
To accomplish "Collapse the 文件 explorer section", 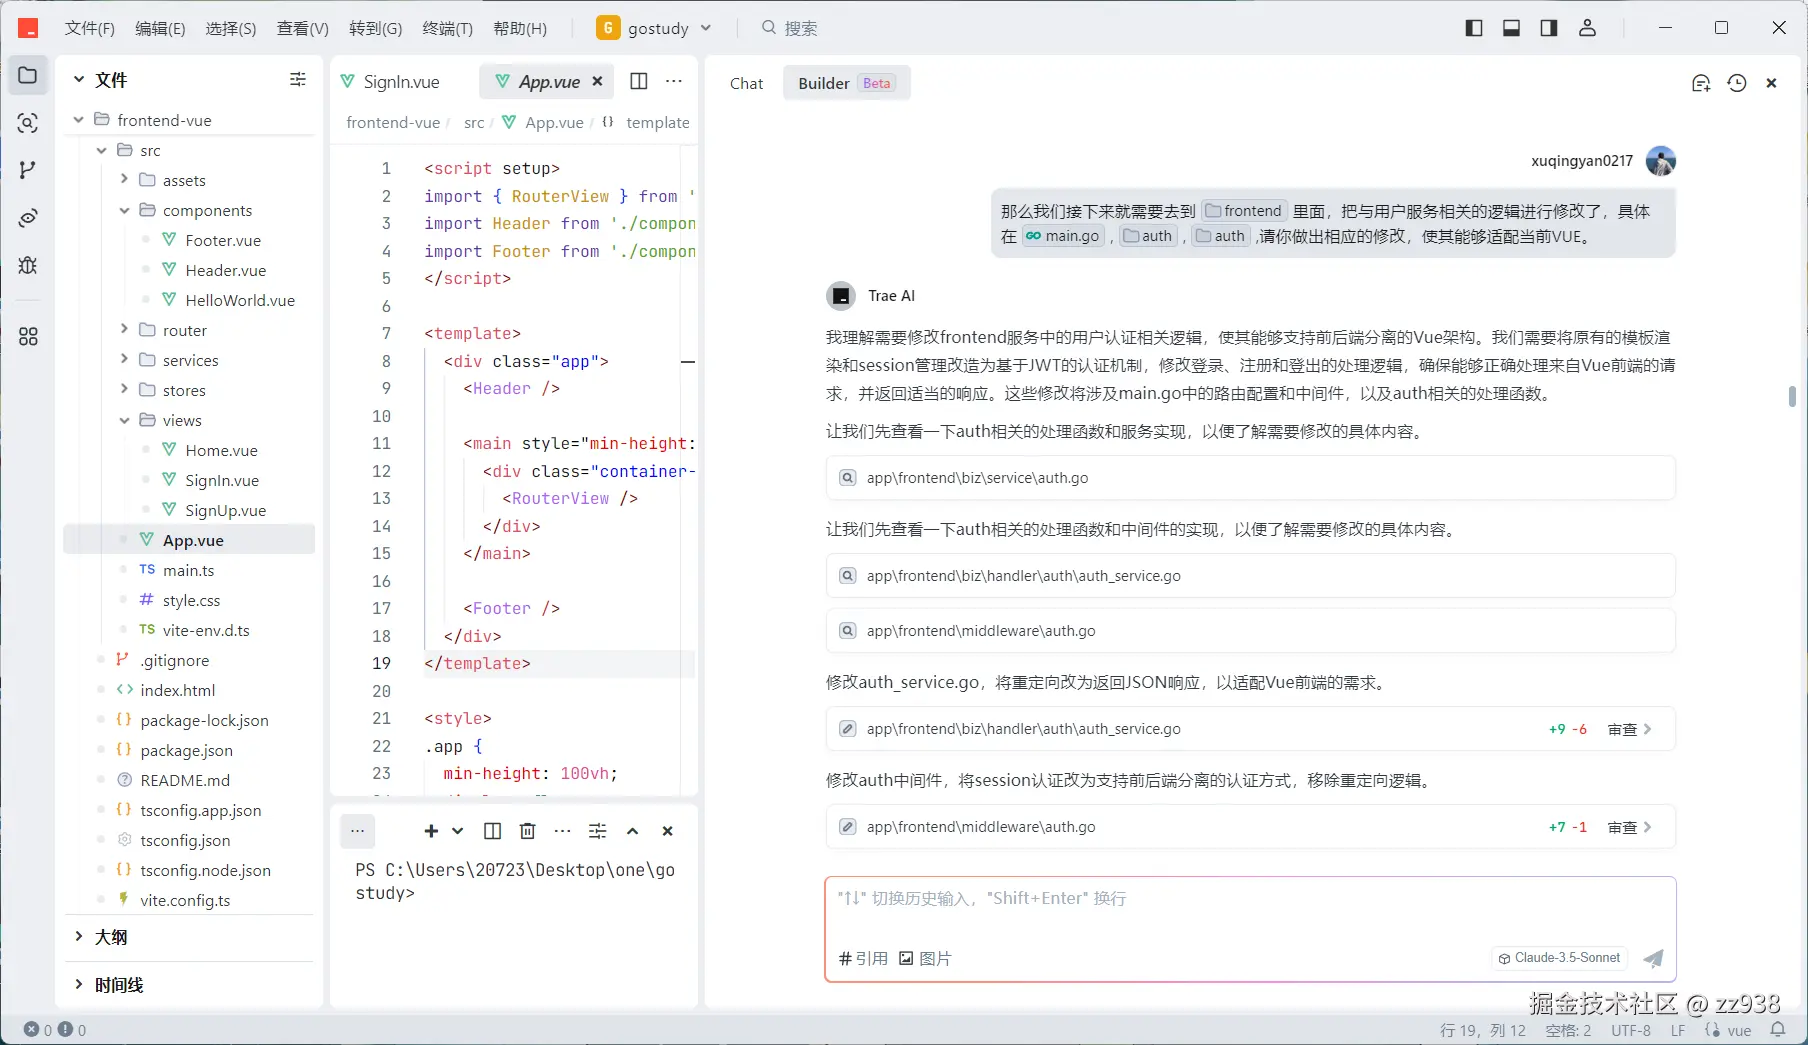I will click(x=79, y=79).
